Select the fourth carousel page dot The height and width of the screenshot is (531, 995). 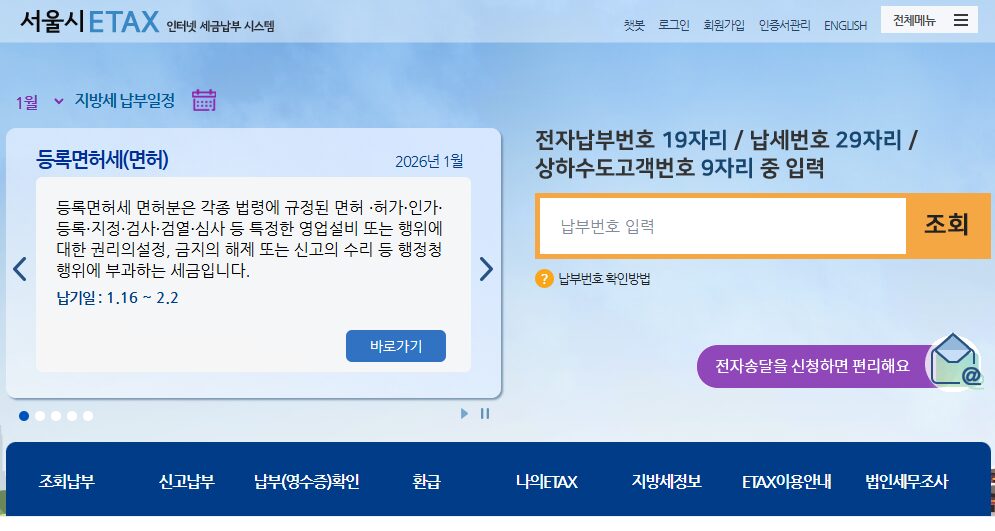[72, 416]
